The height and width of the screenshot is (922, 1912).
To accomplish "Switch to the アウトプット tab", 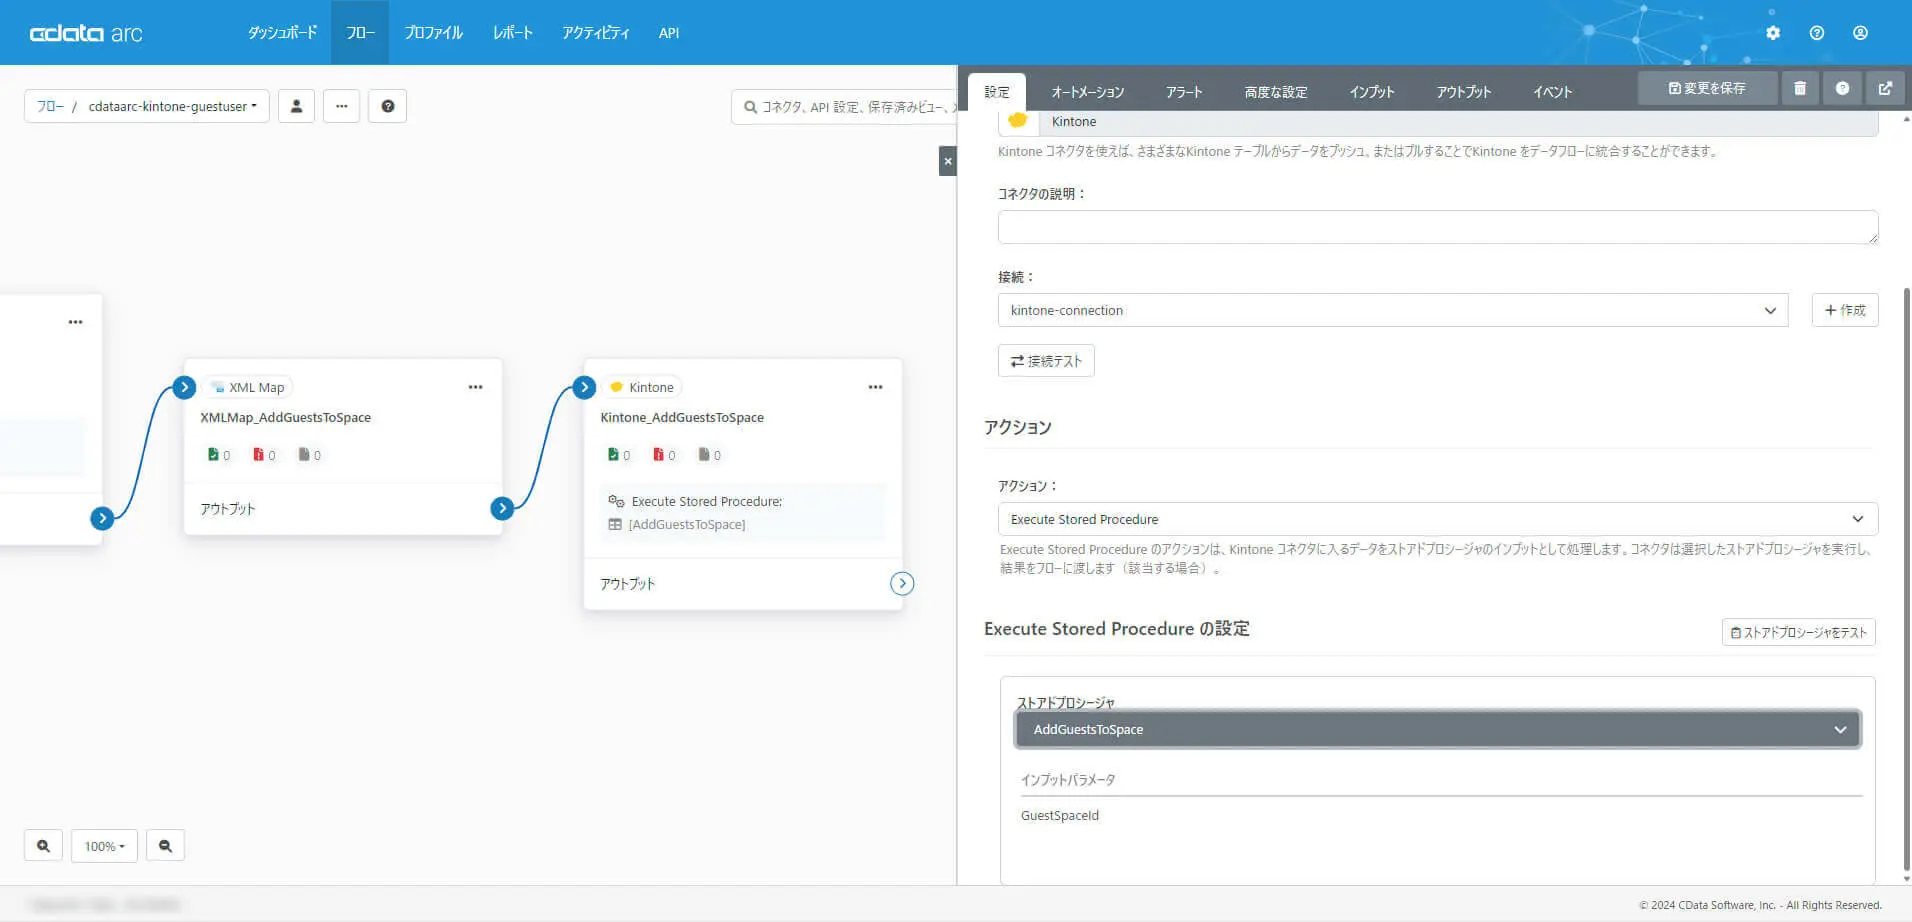I will pyautogui.click(x=1463, y=92).
